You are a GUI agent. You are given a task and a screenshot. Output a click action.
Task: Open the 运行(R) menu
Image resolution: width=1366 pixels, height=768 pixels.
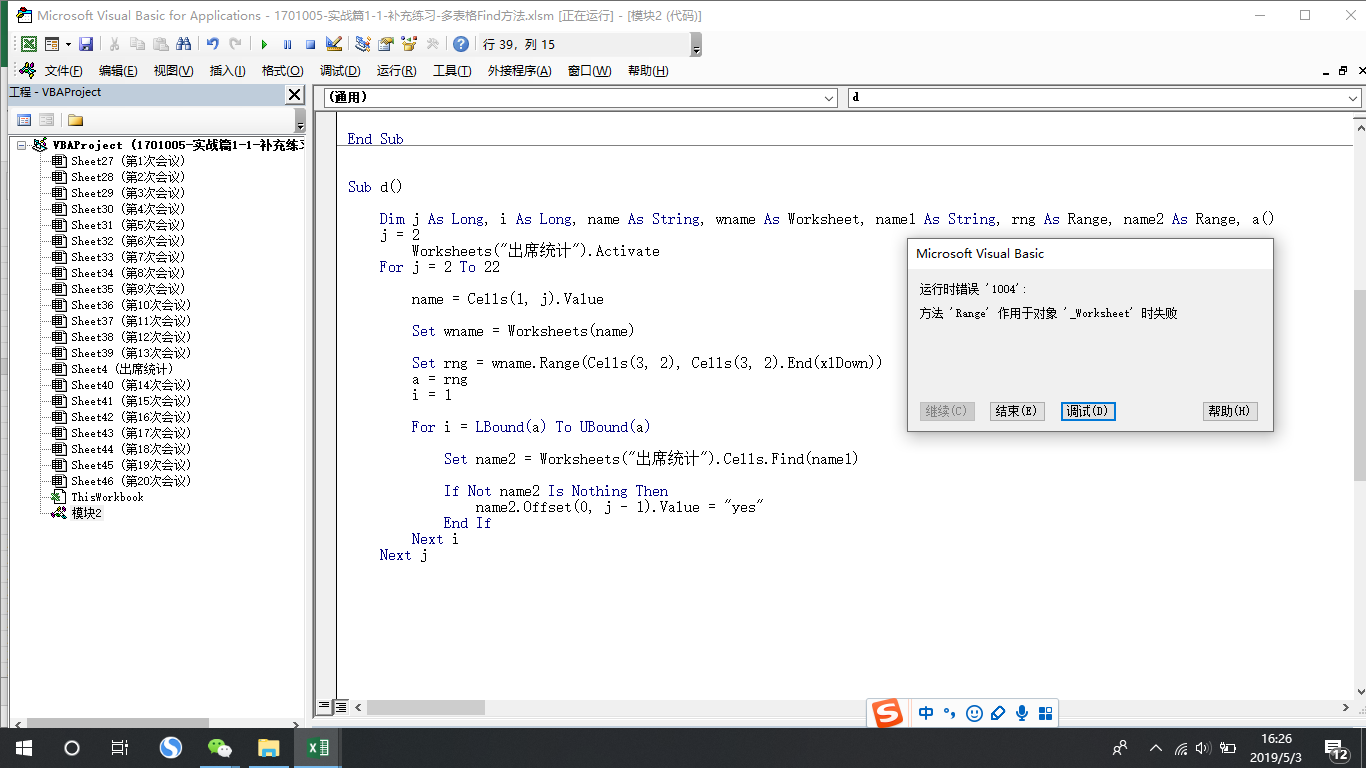pos(396,71)
